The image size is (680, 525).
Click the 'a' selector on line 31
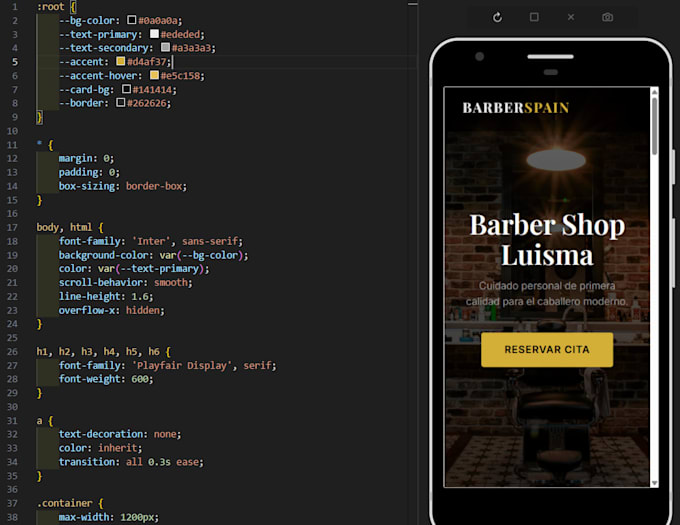point(39,421)
